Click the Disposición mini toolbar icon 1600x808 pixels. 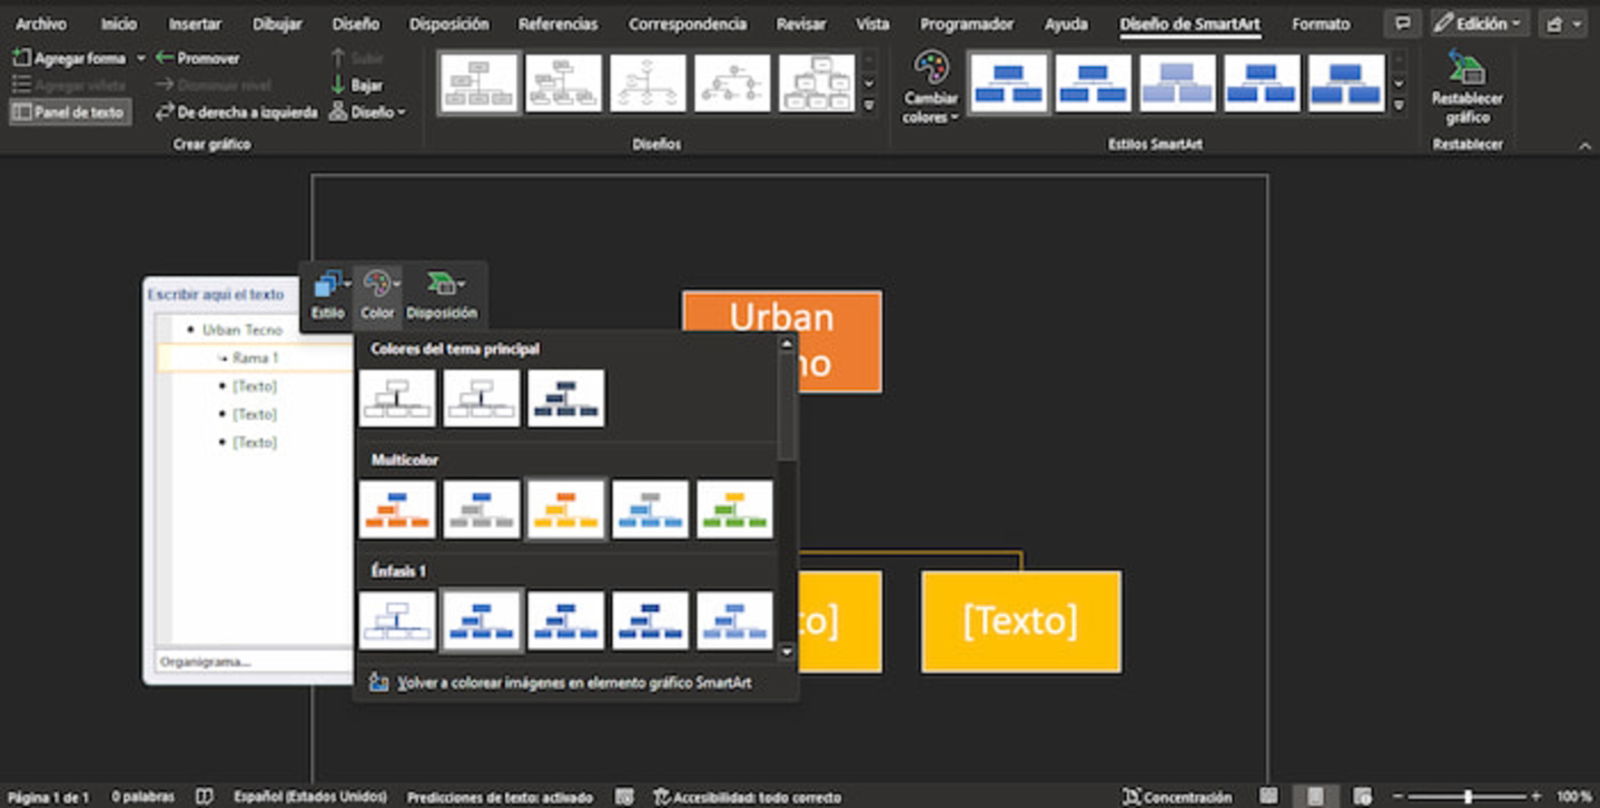(x=442, y=295)
